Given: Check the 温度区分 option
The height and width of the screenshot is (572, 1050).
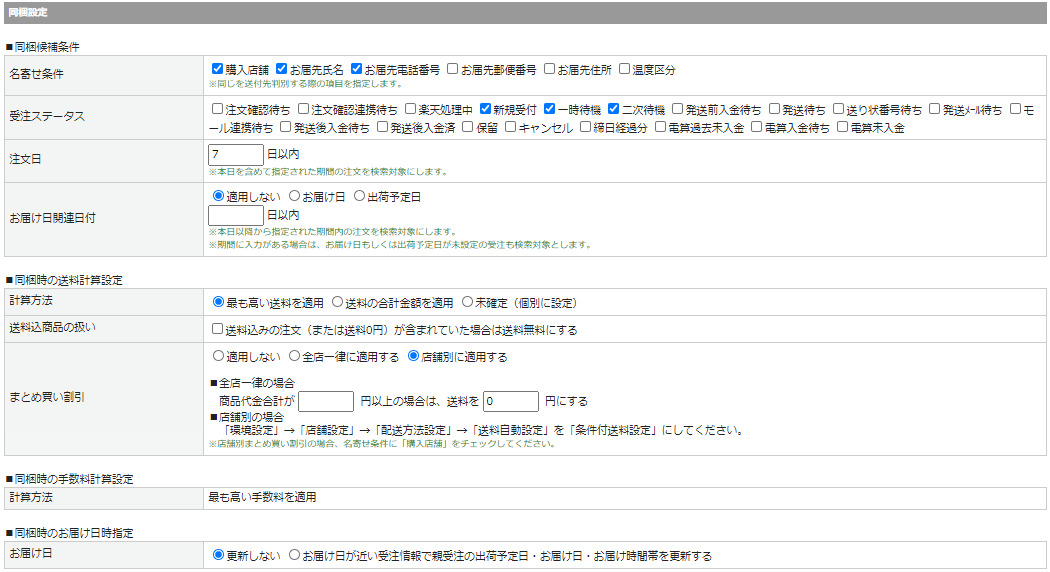Looking at the screenshot, I should coord(624,70).
